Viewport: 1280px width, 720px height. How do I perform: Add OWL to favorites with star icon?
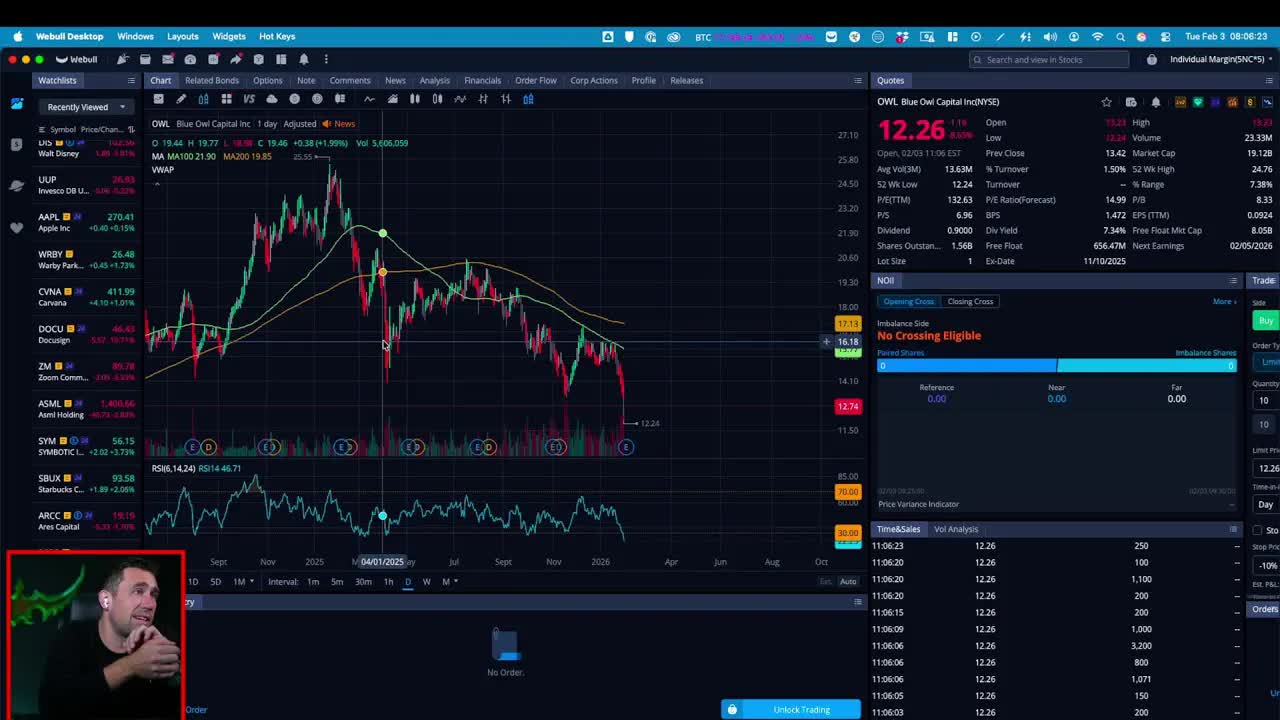coord(1106,102)
